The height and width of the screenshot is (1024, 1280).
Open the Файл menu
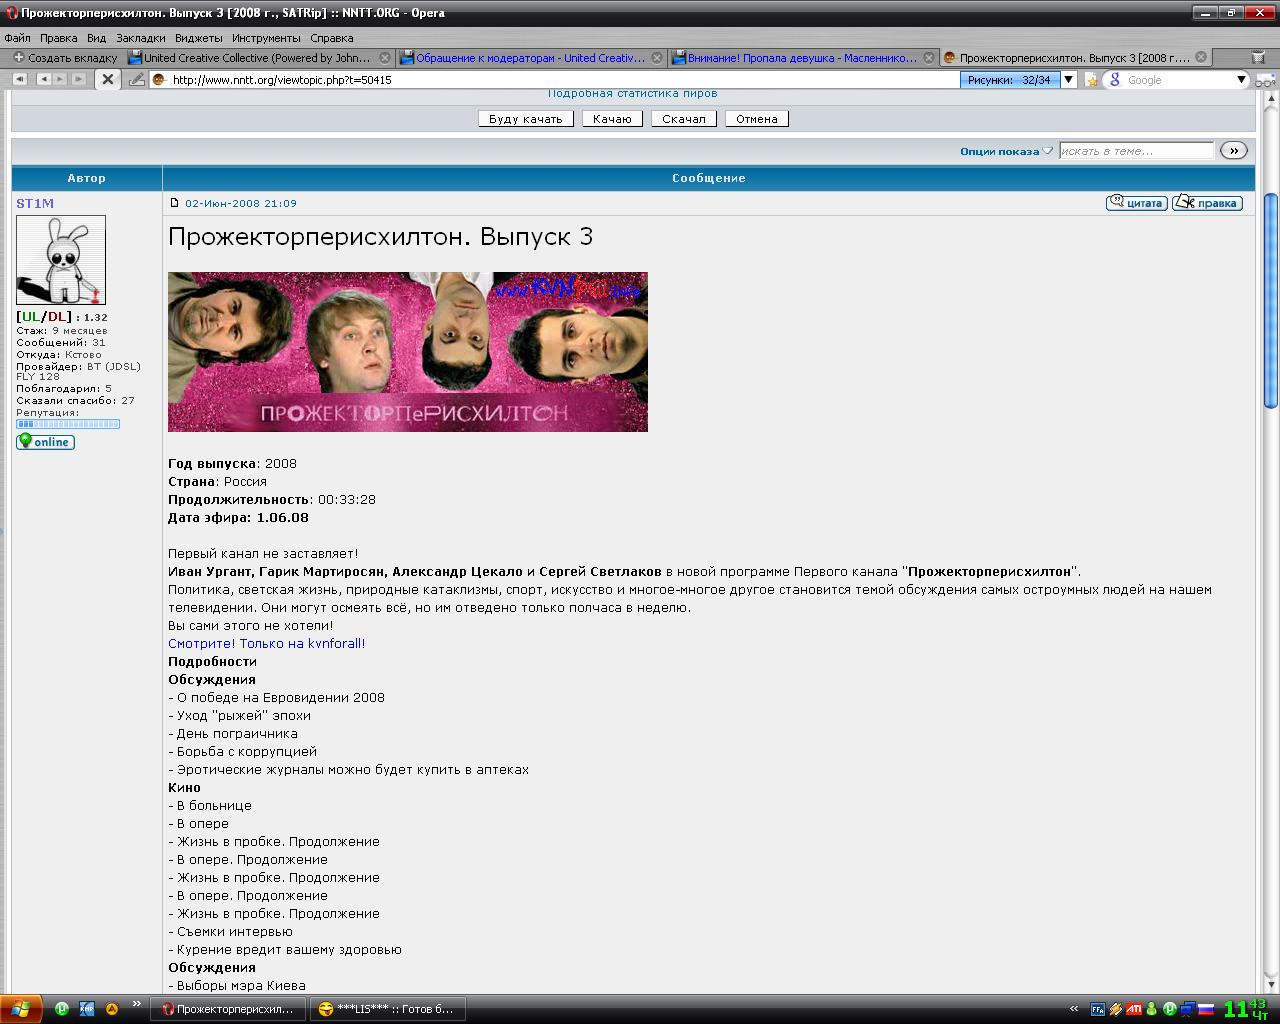(x=17, y=38)
